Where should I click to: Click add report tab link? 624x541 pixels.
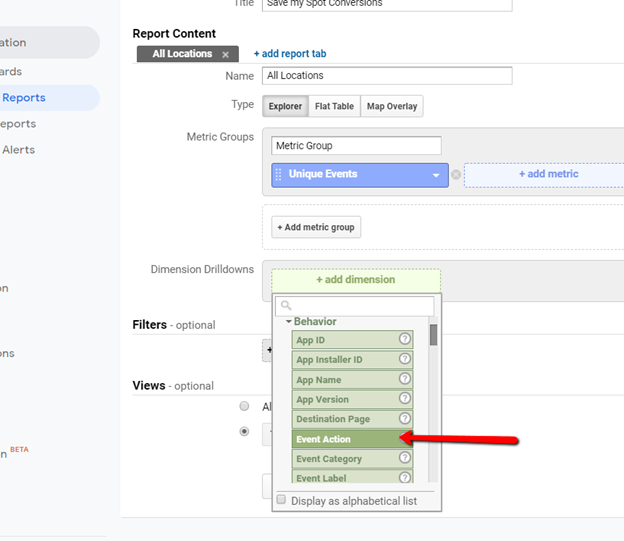click(290, 54)
